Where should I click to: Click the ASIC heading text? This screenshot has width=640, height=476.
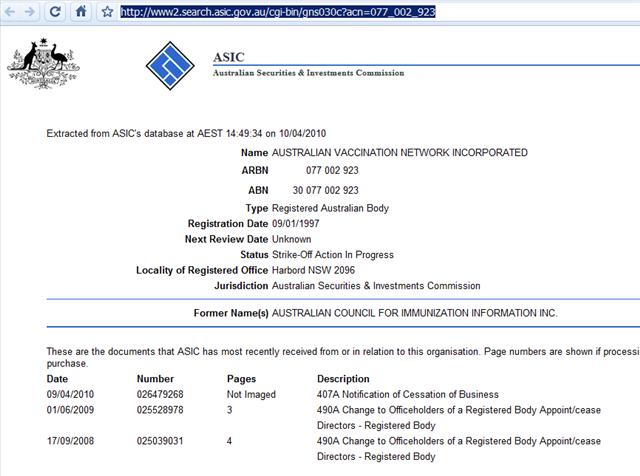[x=228, y=57]
